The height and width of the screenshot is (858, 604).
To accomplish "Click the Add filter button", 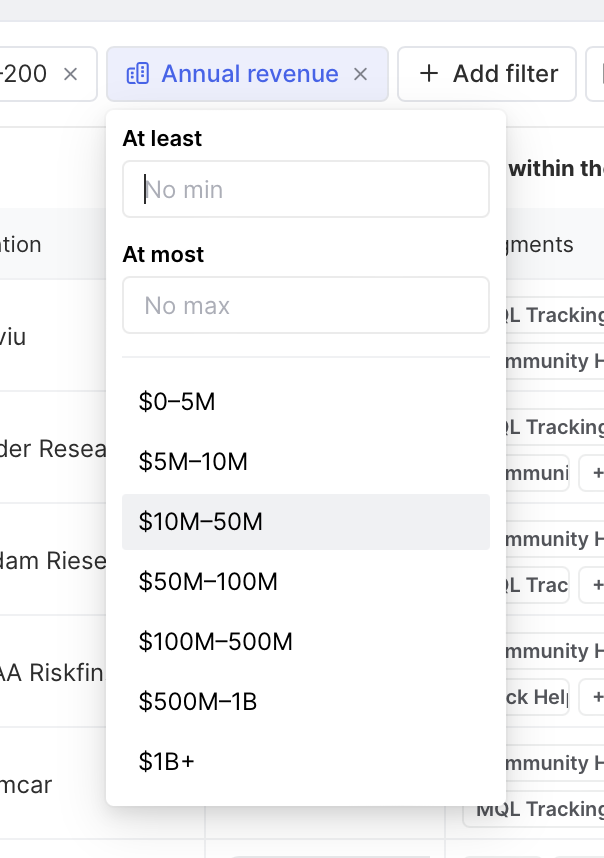I will (487, 74).
